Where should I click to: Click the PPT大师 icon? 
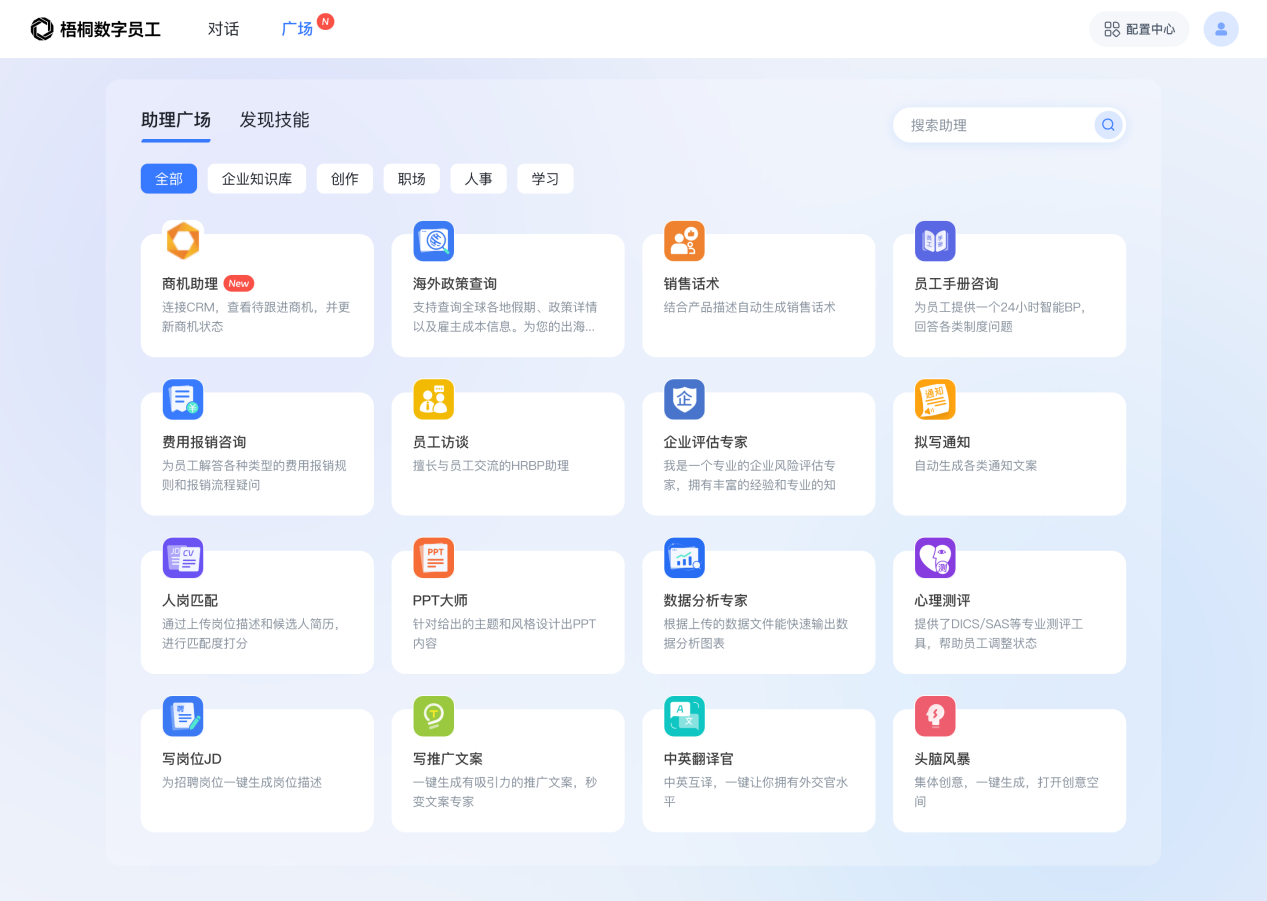pyautogui.click(x=434, y=558)
